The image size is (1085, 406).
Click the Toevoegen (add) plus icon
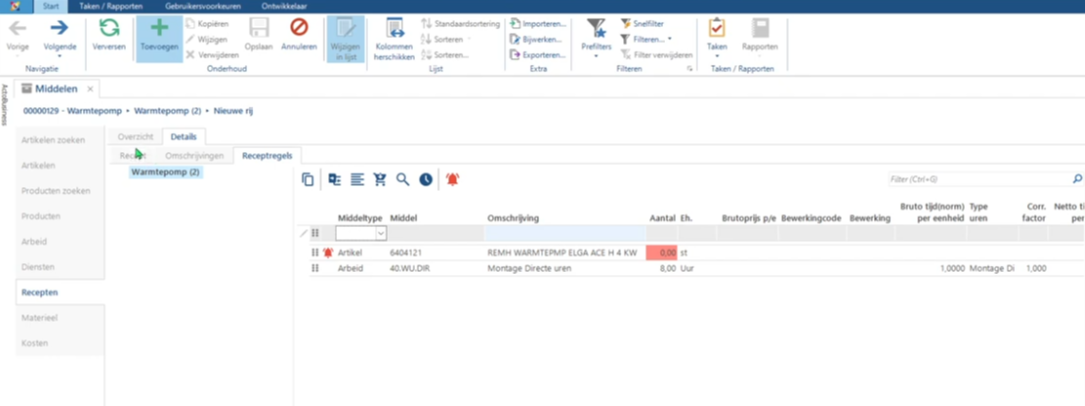(x=159, y=29)
